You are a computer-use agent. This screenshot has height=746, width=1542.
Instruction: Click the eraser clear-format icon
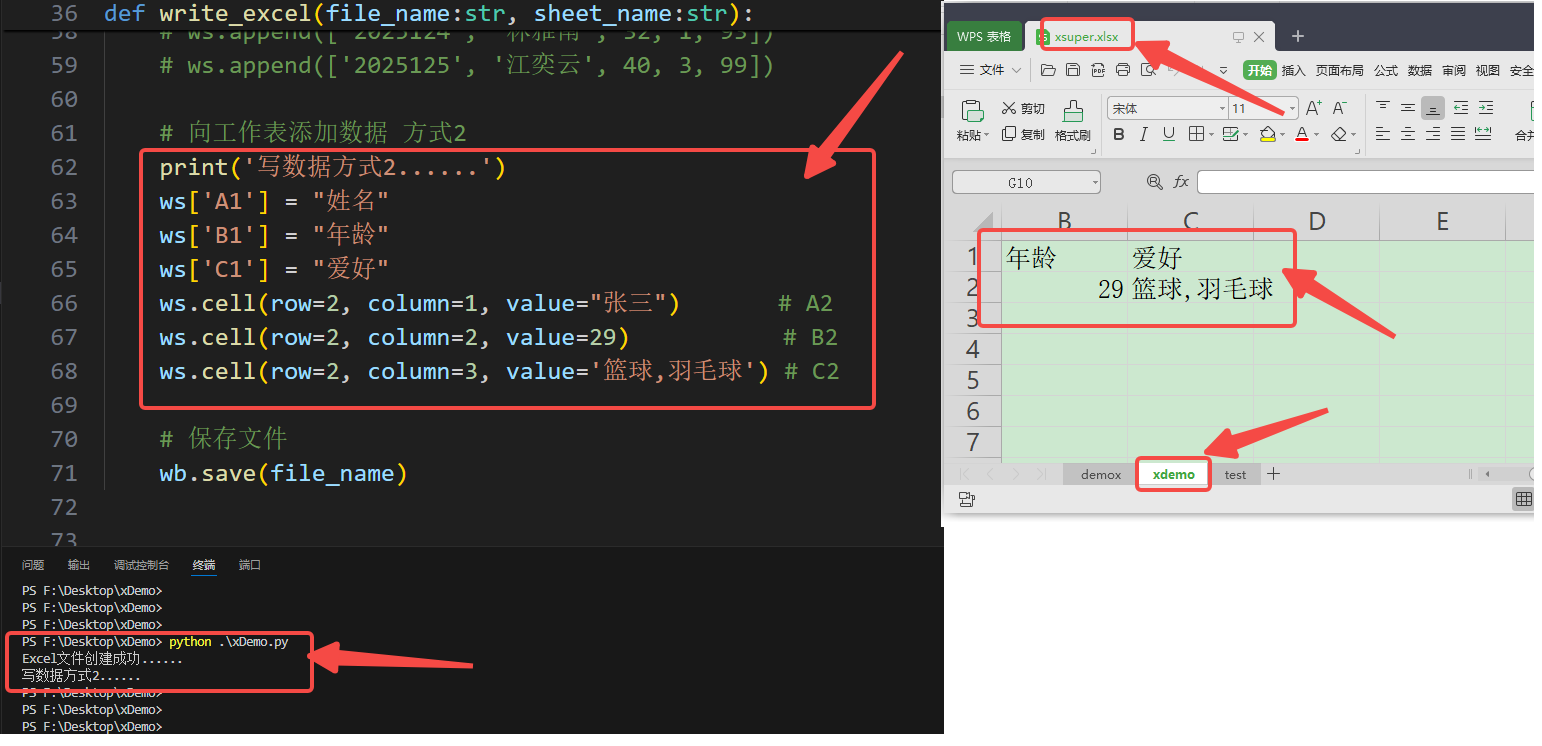click(1339, 133)
